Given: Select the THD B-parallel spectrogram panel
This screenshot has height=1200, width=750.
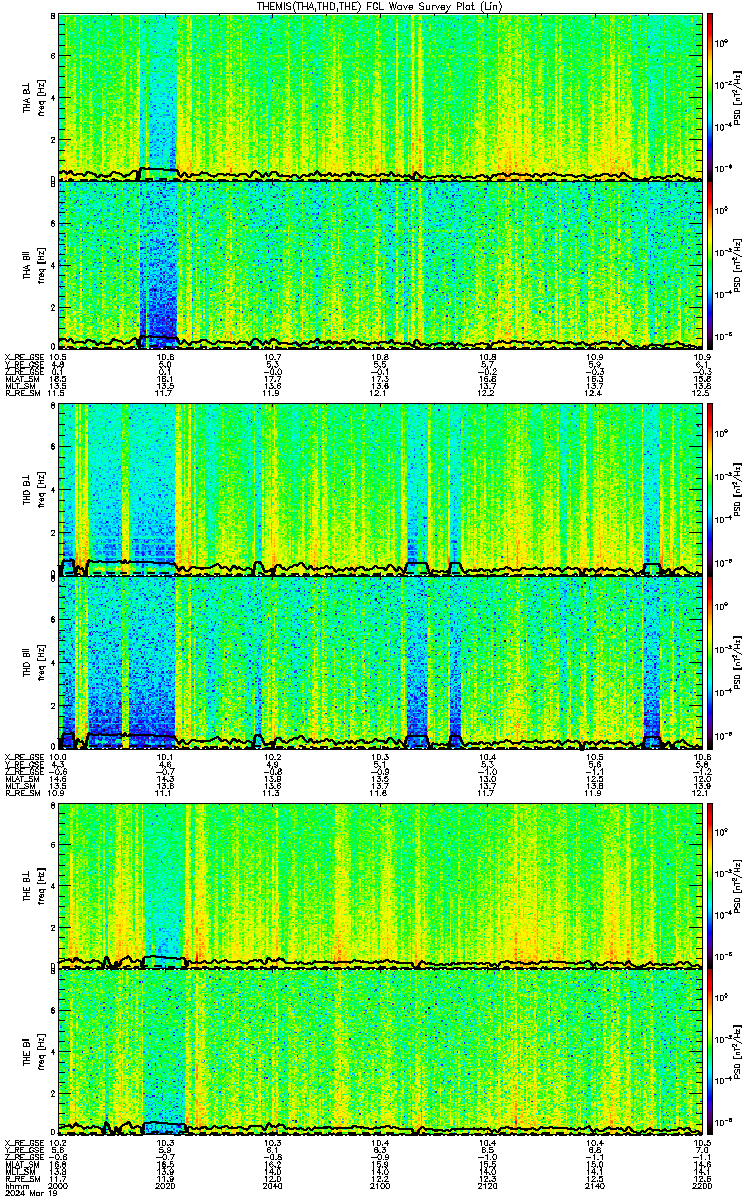Looking at the screenshot, I should pyautogui.click(x=381, y=663).
